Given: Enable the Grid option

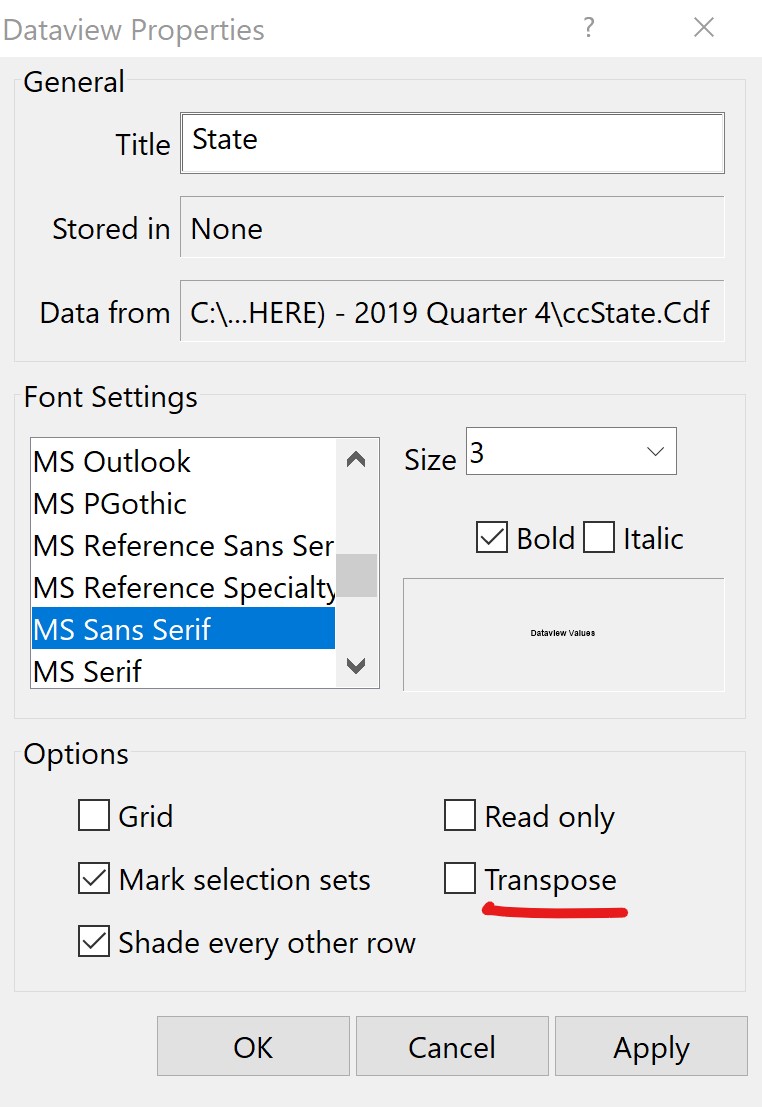Looking at the screenshot, I should [94, 816].
